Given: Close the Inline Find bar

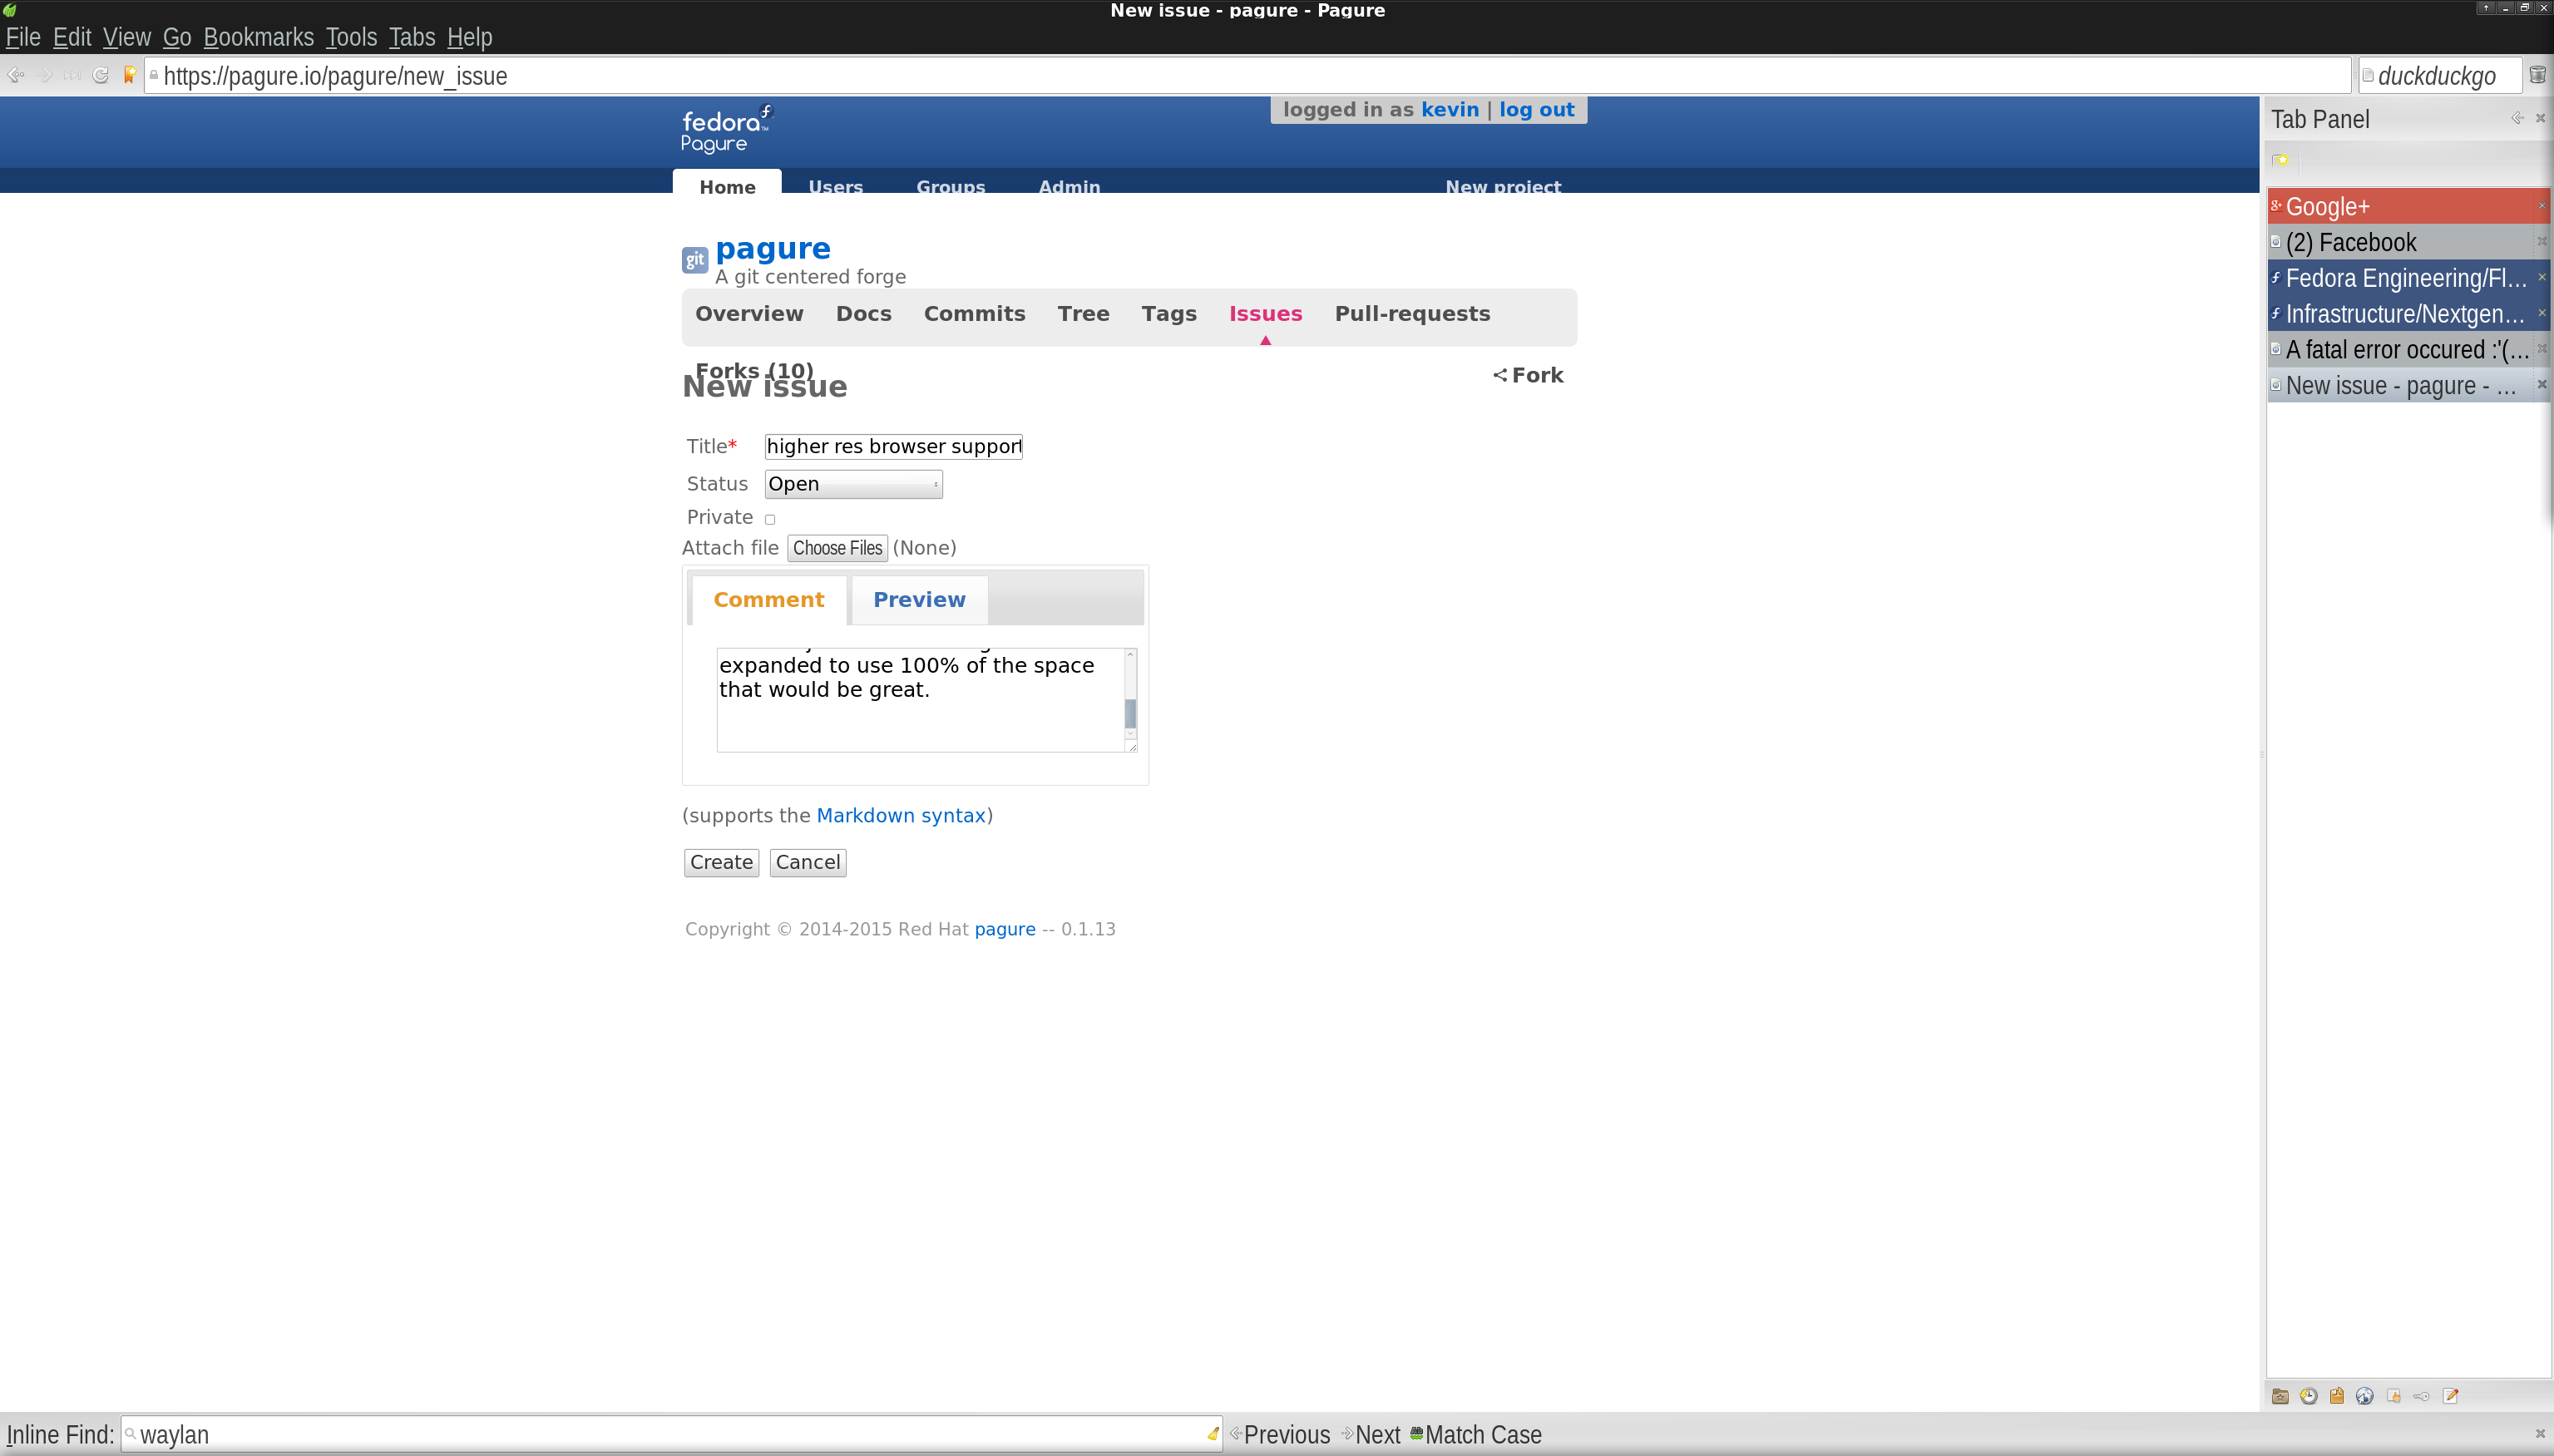Looking at the screenshot, I should (2540, 1434).
